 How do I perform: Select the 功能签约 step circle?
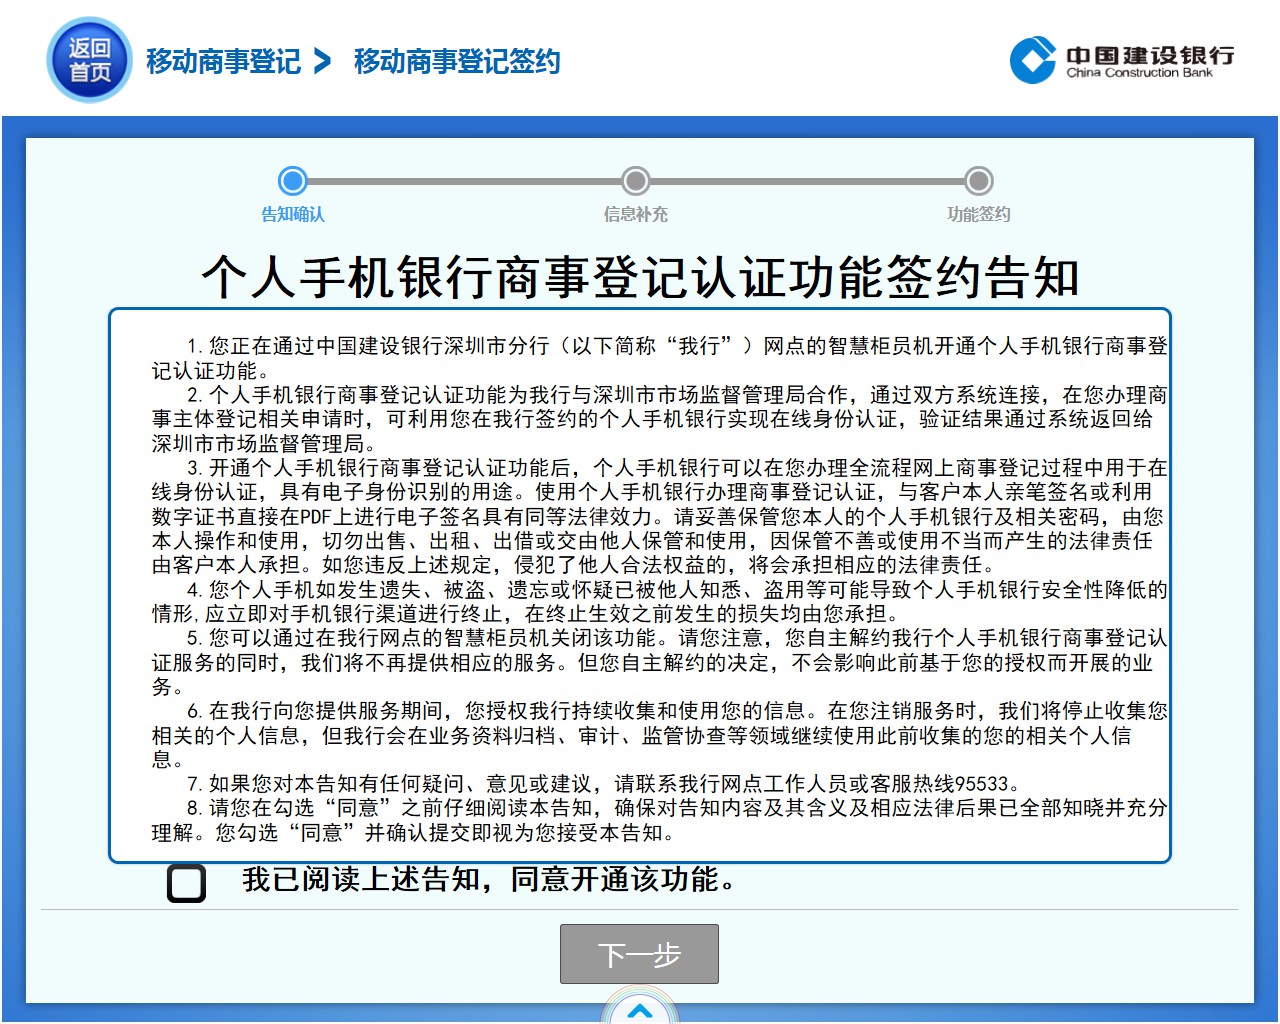(x=978, y=181)
